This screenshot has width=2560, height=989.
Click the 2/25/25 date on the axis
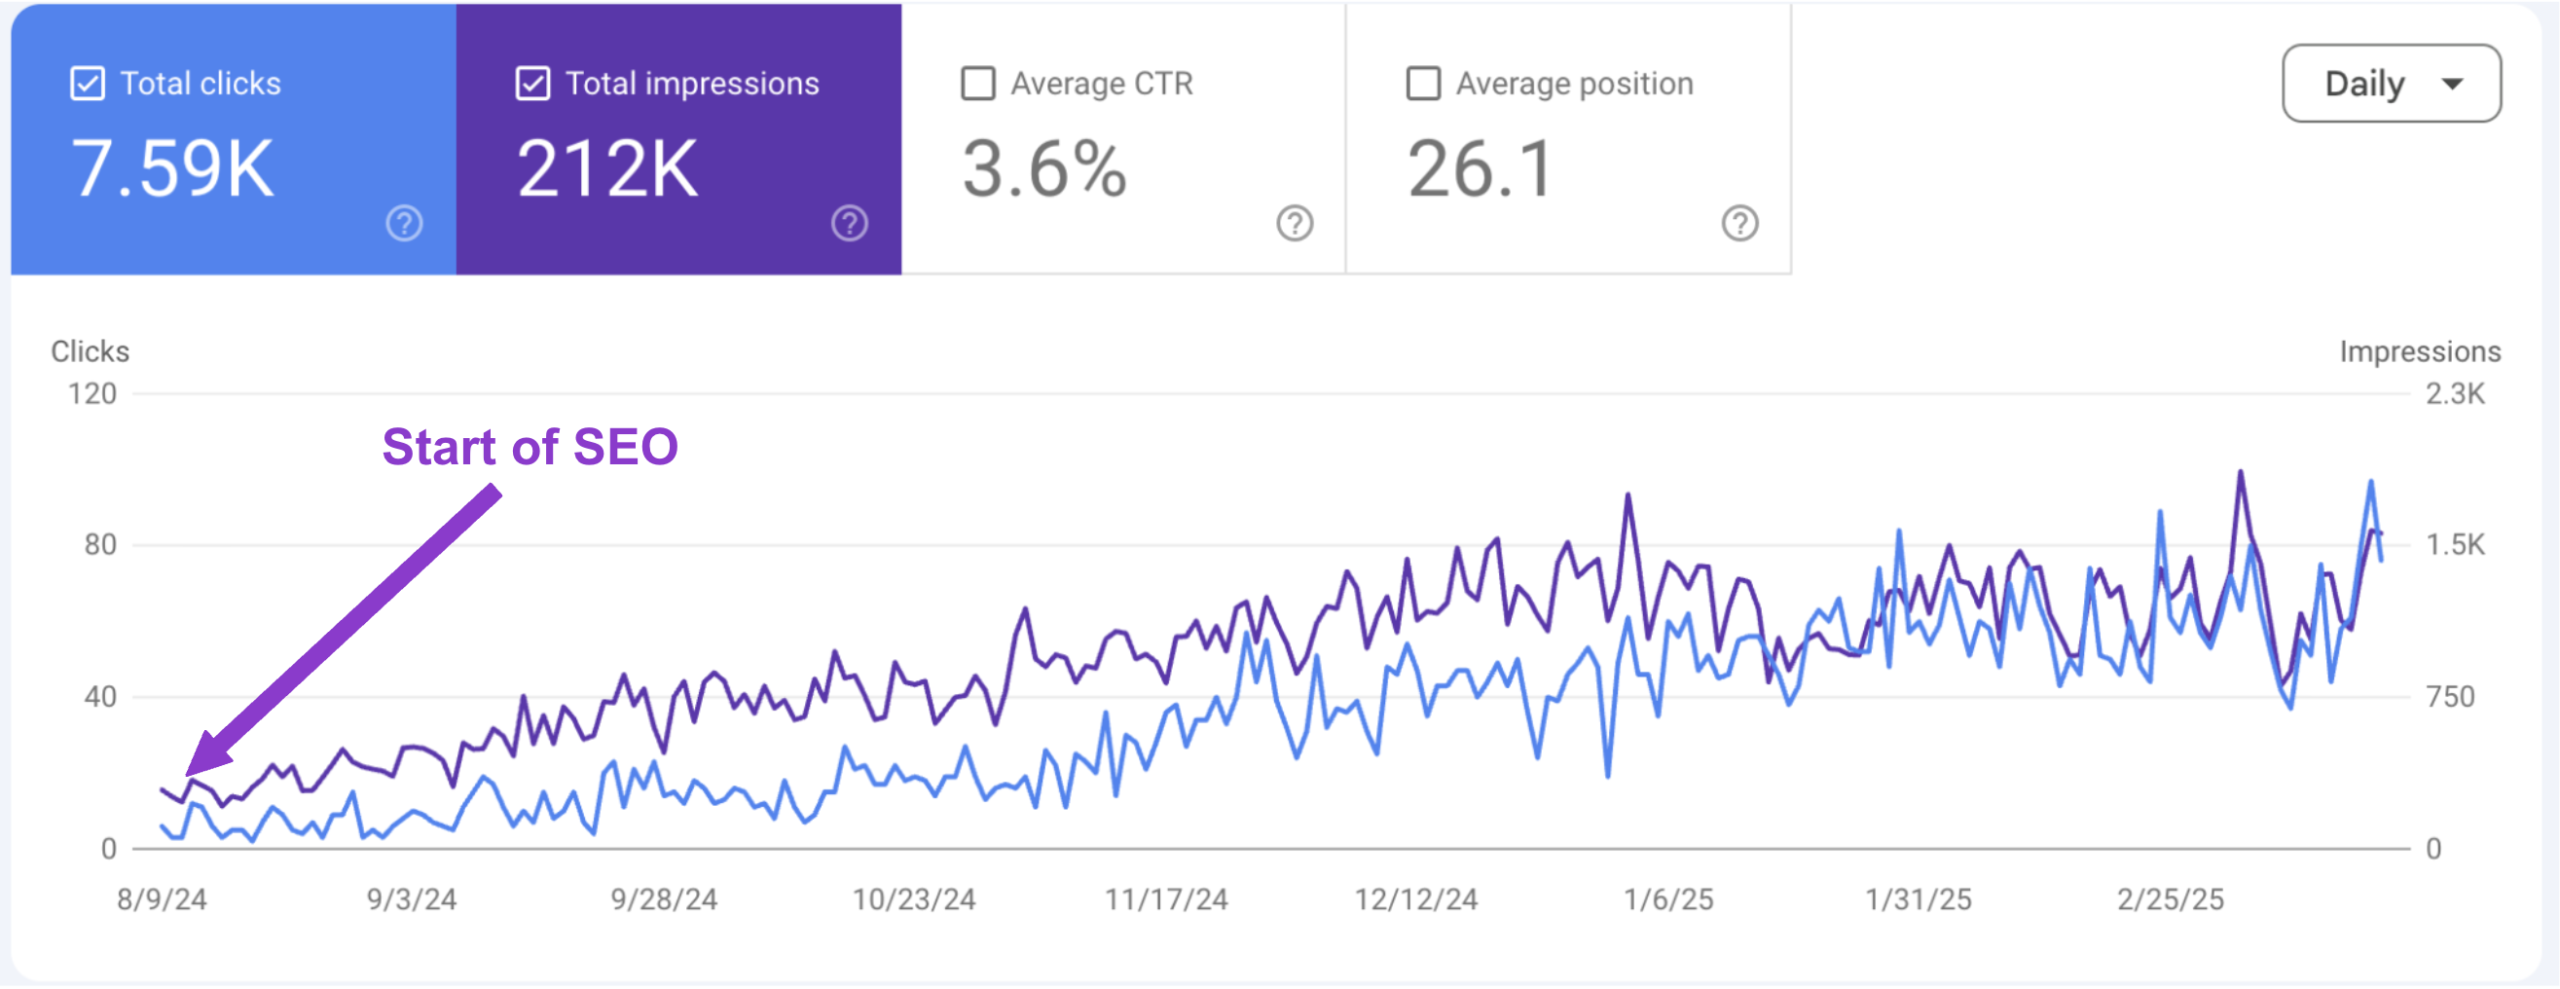[x=2170, y=900]
